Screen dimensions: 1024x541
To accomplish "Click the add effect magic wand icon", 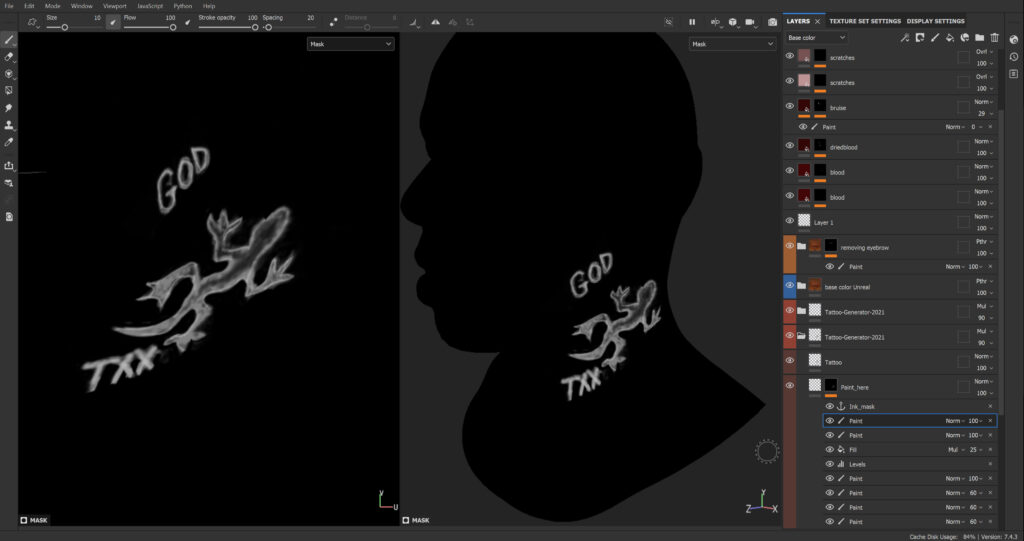I will coord(904,38).
